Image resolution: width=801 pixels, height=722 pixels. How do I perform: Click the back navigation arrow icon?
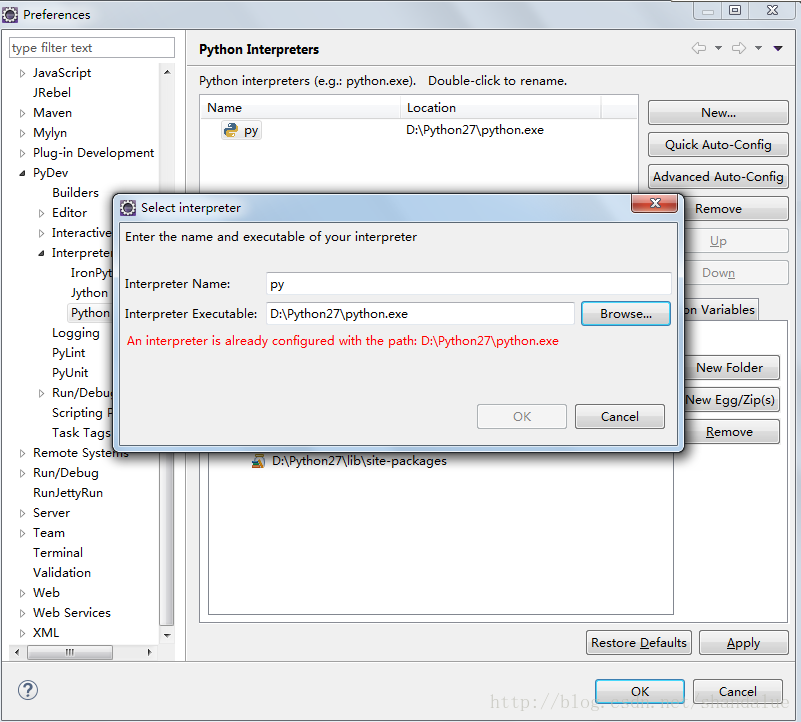tap(699, 48)
